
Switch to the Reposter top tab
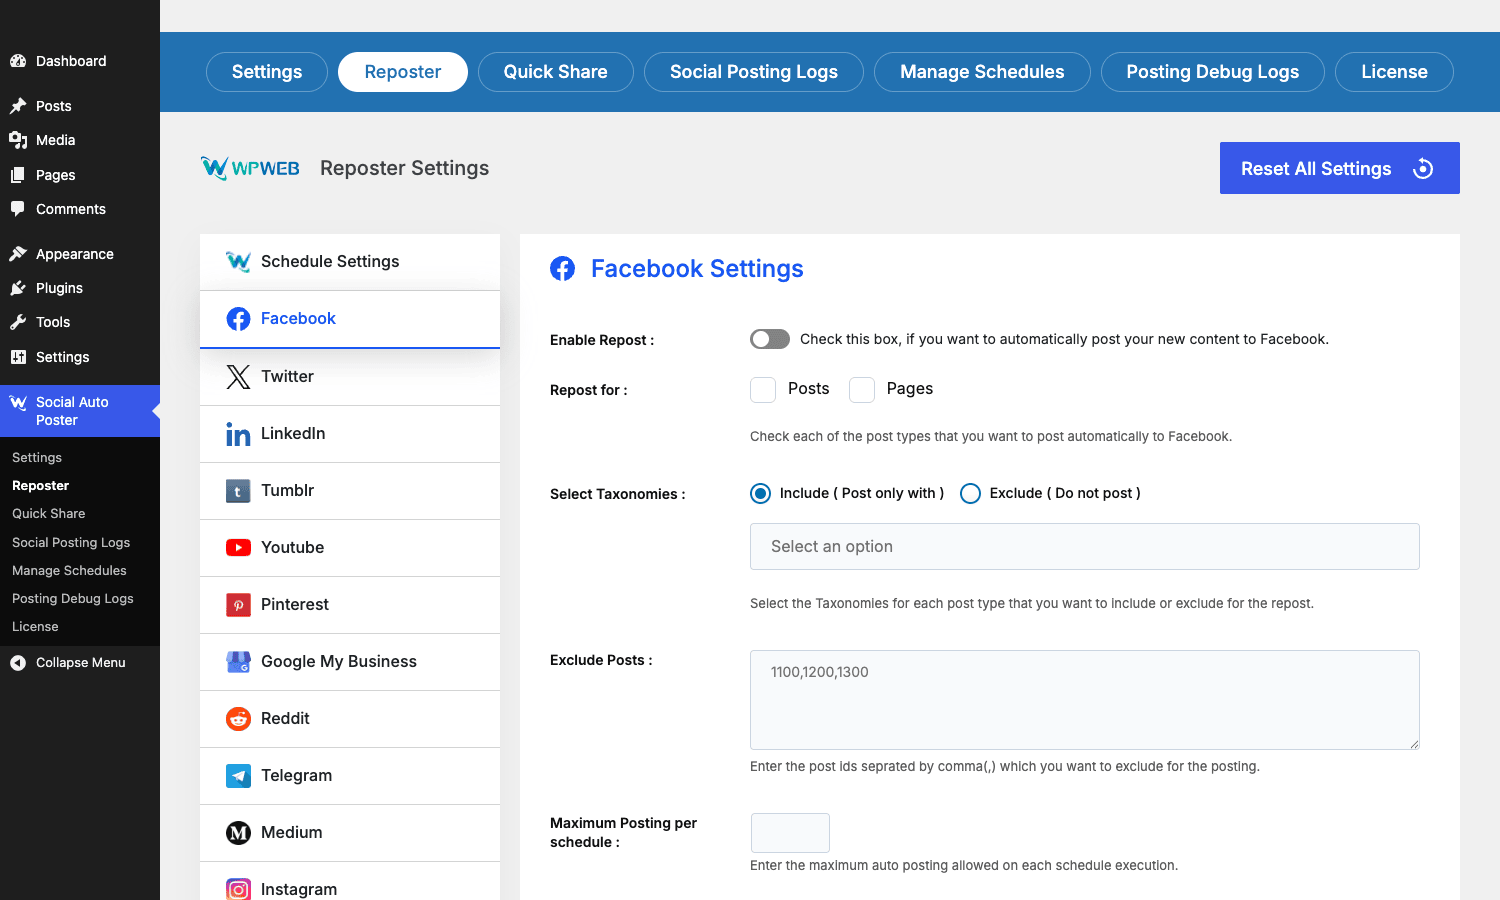tap(403, 72)
